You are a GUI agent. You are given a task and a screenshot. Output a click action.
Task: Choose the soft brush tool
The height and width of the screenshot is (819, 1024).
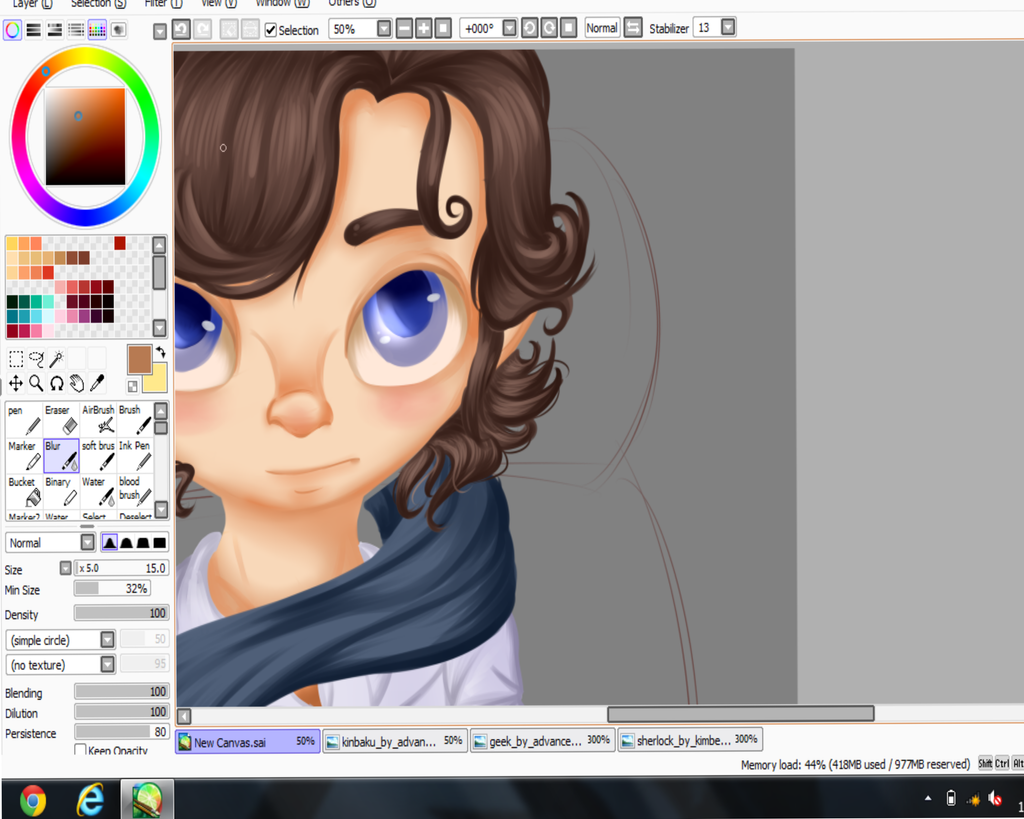pos(98,455)
